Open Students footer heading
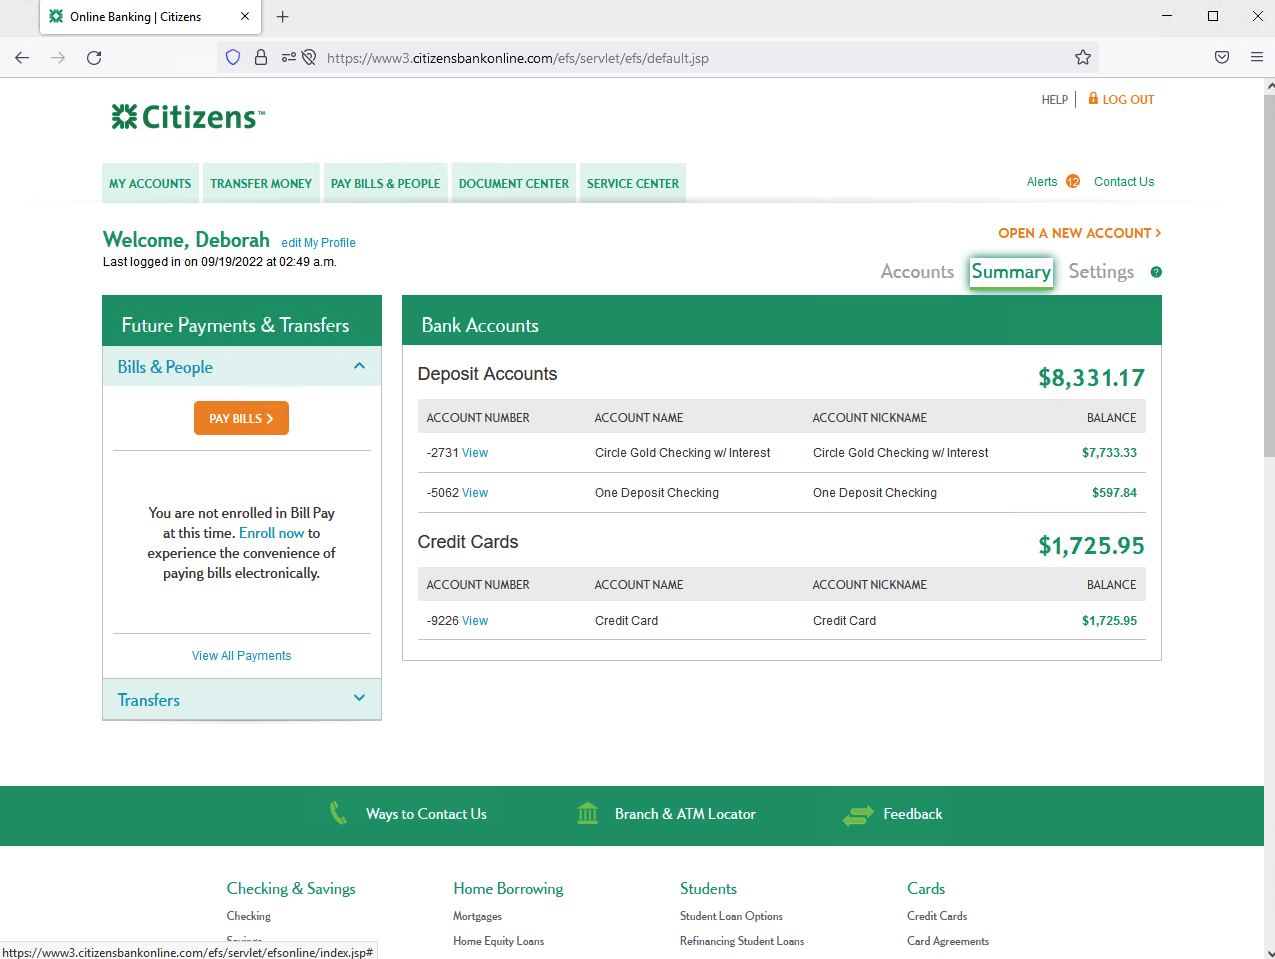This screenshot has width=1275, height=959. (x=708, y=888)
